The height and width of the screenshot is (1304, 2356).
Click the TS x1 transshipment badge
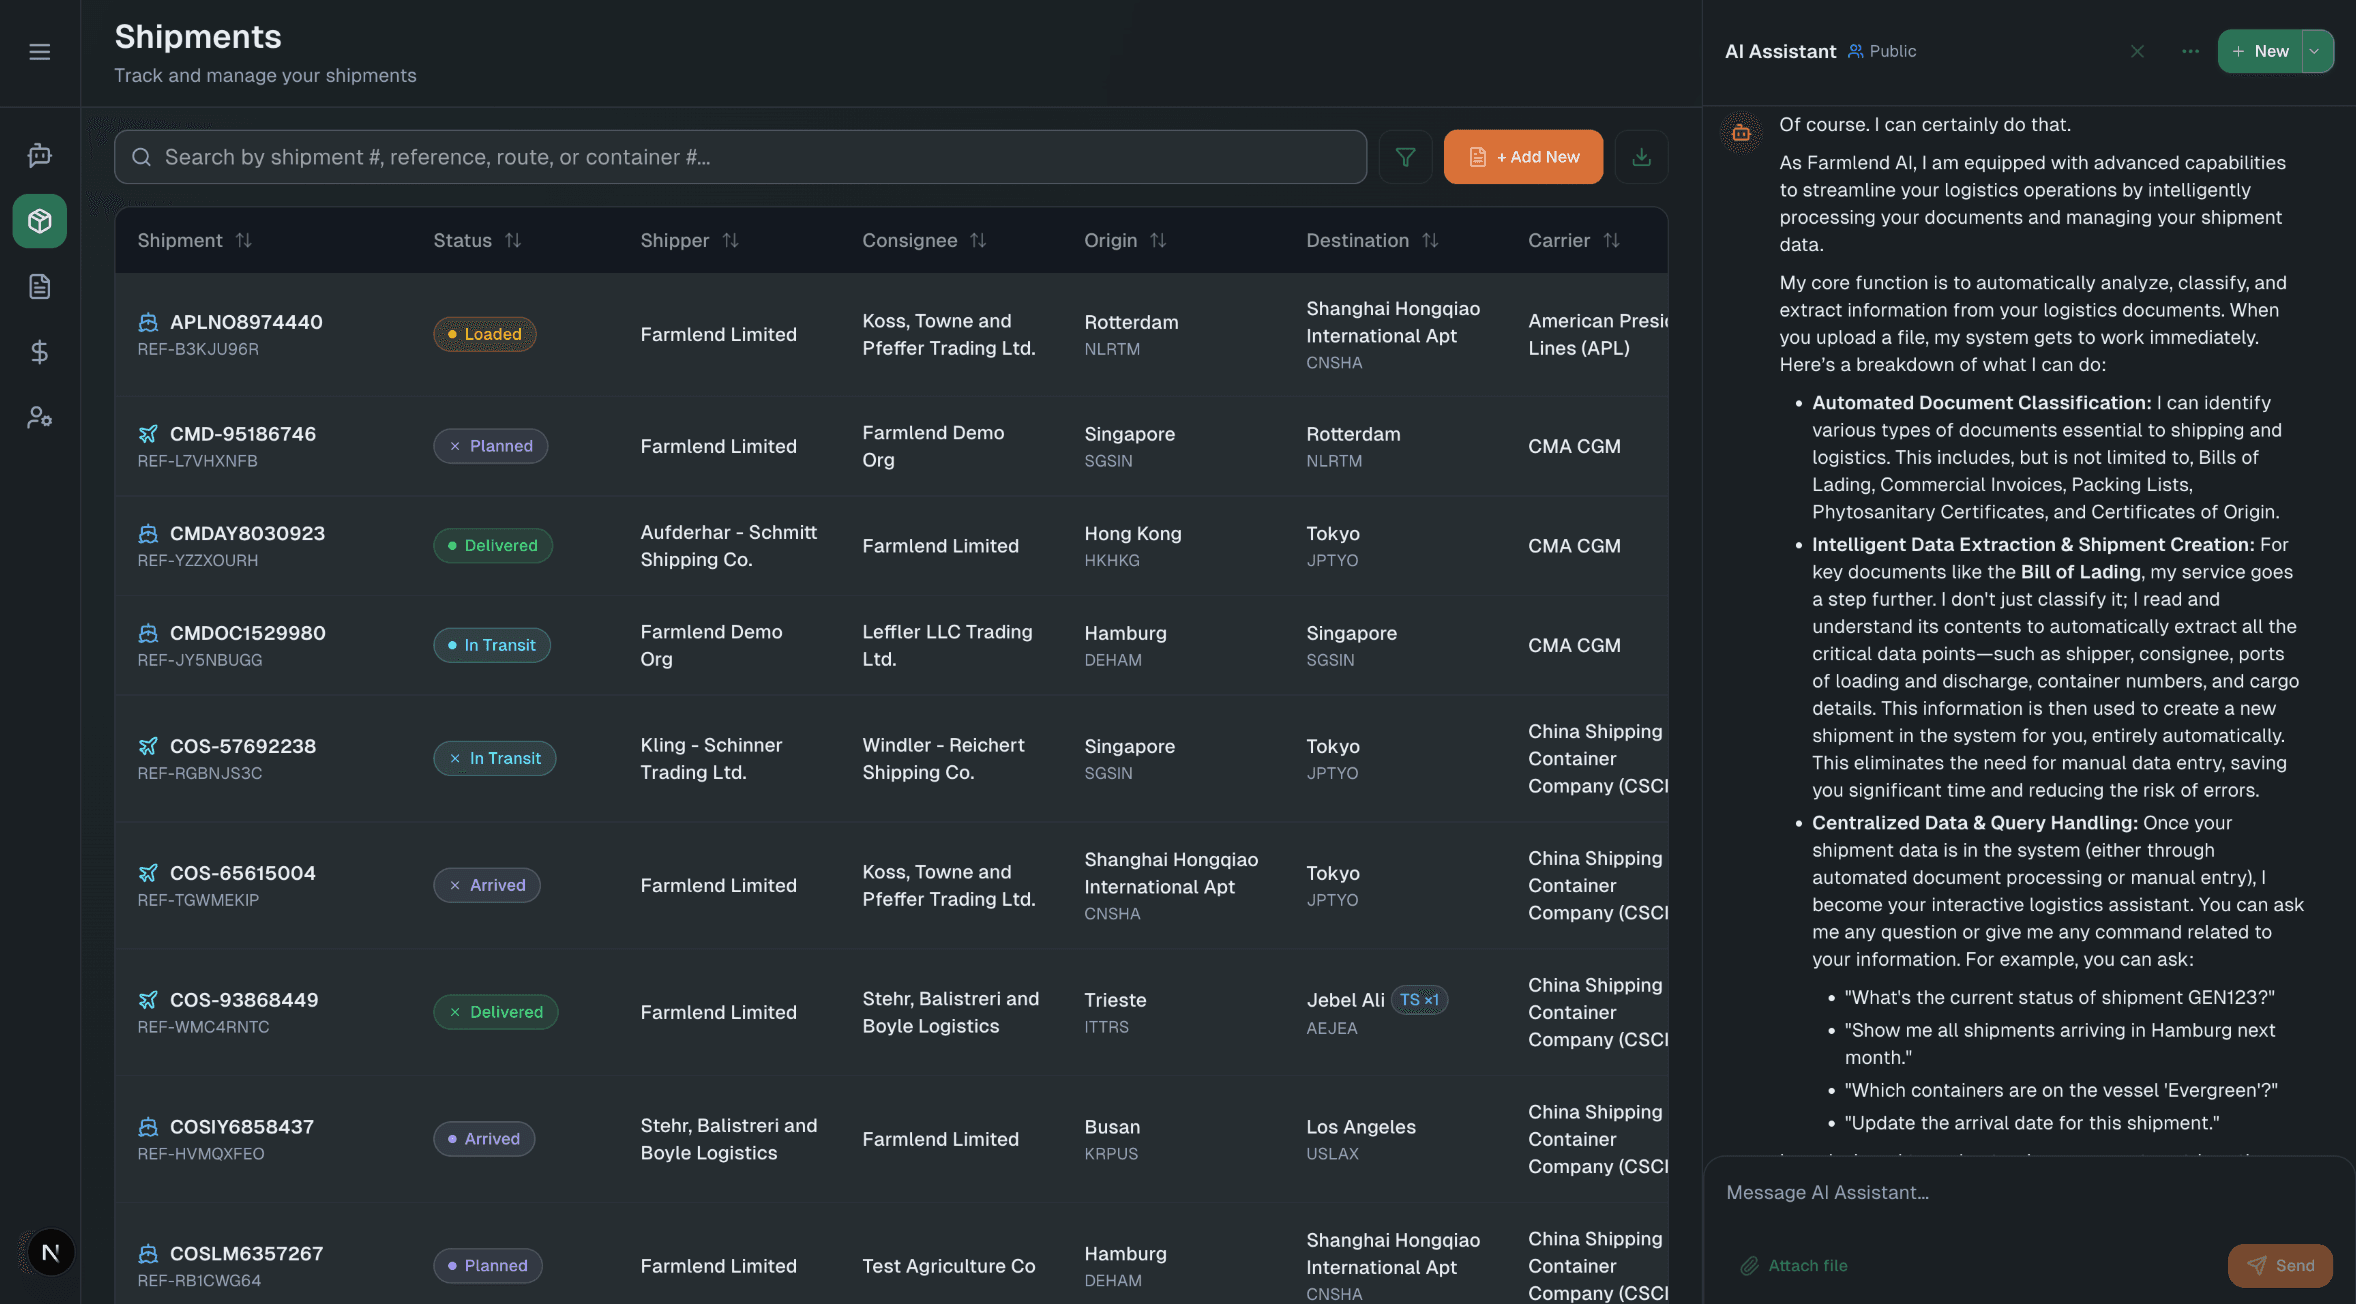click(x=1419, y=1000)
